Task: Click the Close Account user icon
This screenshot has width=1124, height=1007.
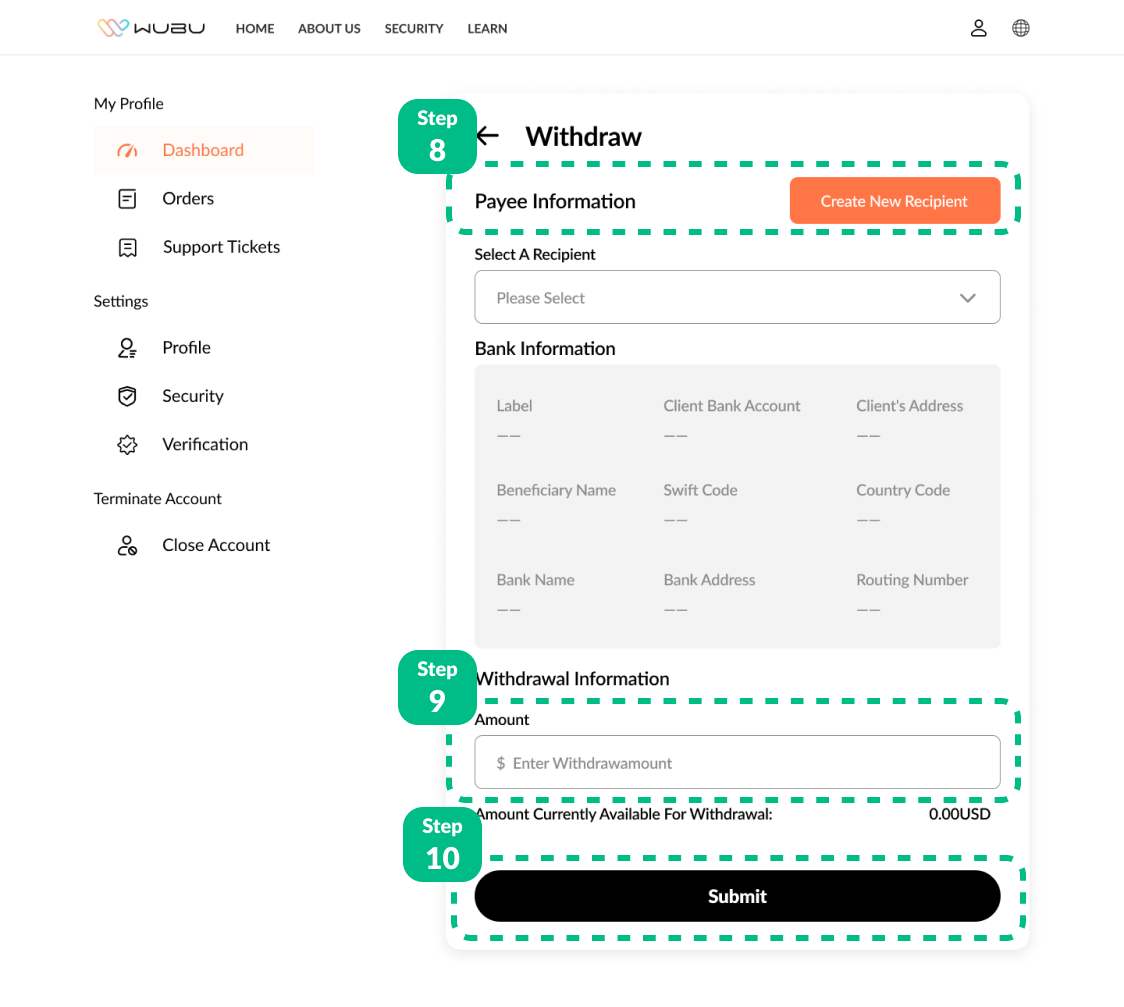Action: pyautogui.click(x=127, y=546)
